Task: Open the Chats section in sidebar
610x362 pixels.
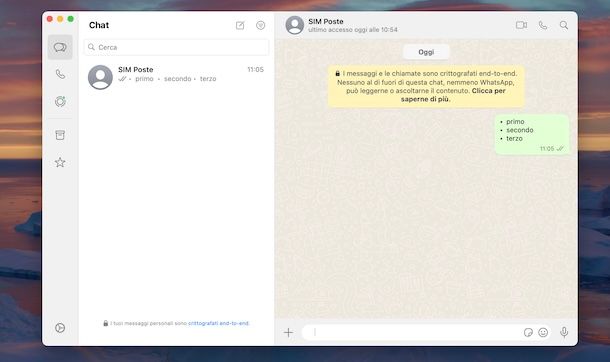Action: click(60, 47)
